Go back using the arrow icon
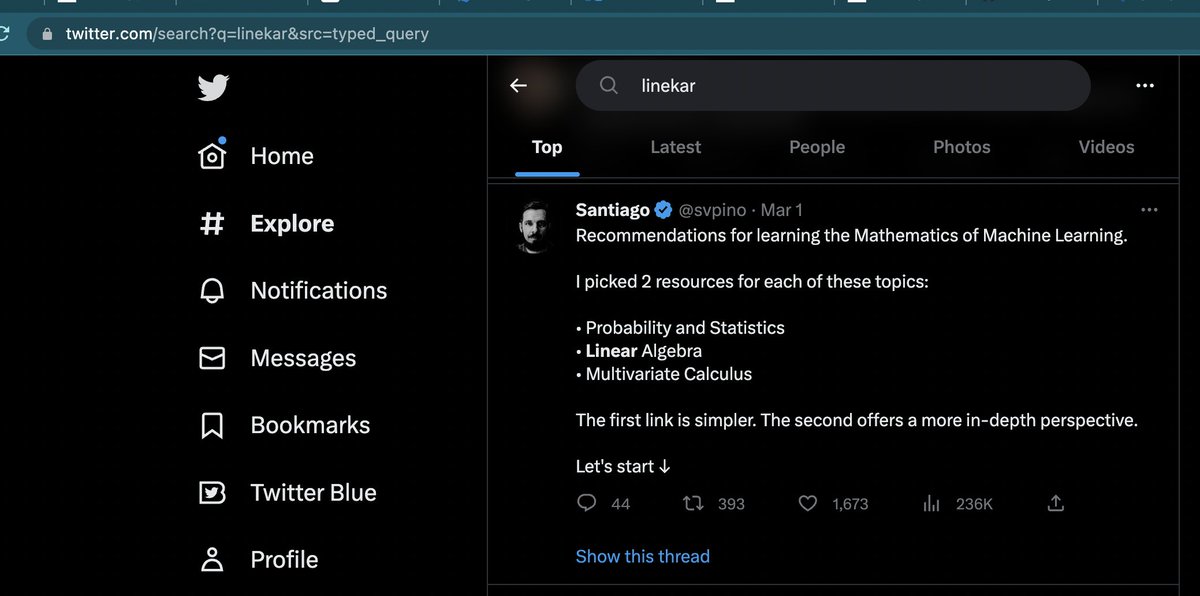 click(x=519, y=85)
